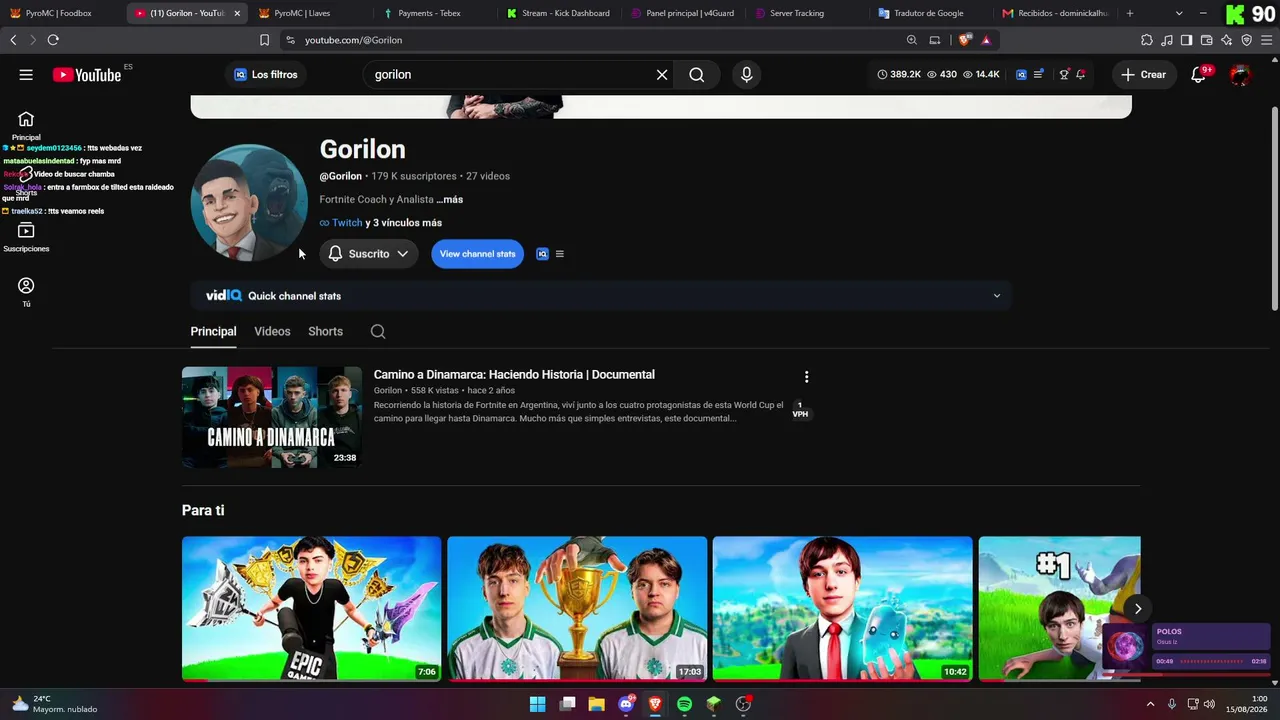Start voice search with the microphone

pyautogui.click(x=746, y=75)
